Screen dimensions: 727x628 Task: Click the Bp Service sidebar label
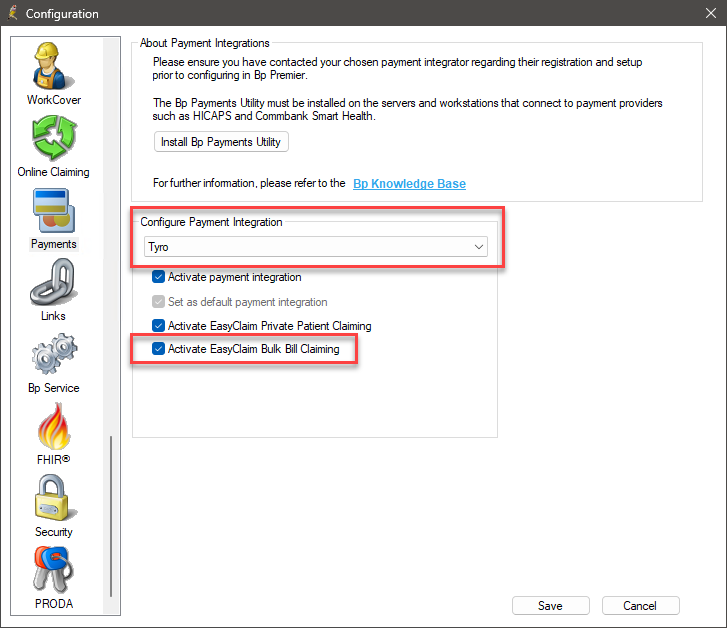pos(54,388)
